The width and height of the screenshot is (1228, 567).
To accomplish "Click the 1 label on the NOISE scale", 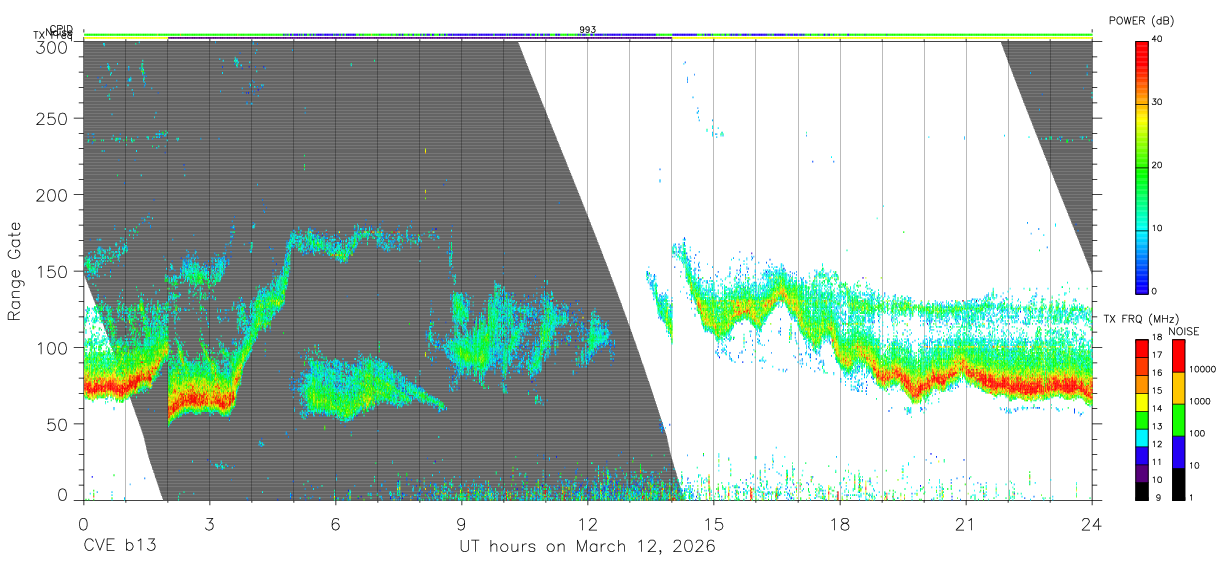I will tap(1191, 498).
